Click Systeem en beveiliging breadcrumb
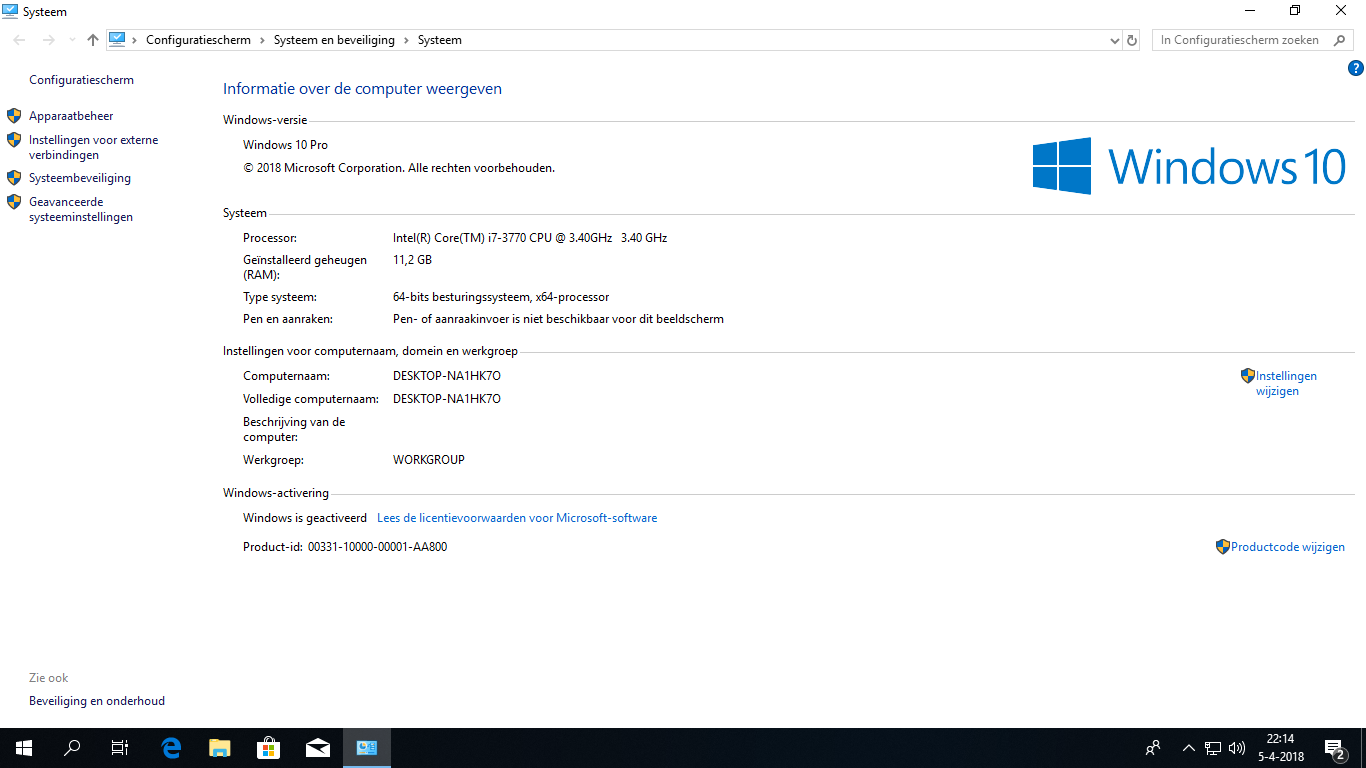 tap(334, 40)
